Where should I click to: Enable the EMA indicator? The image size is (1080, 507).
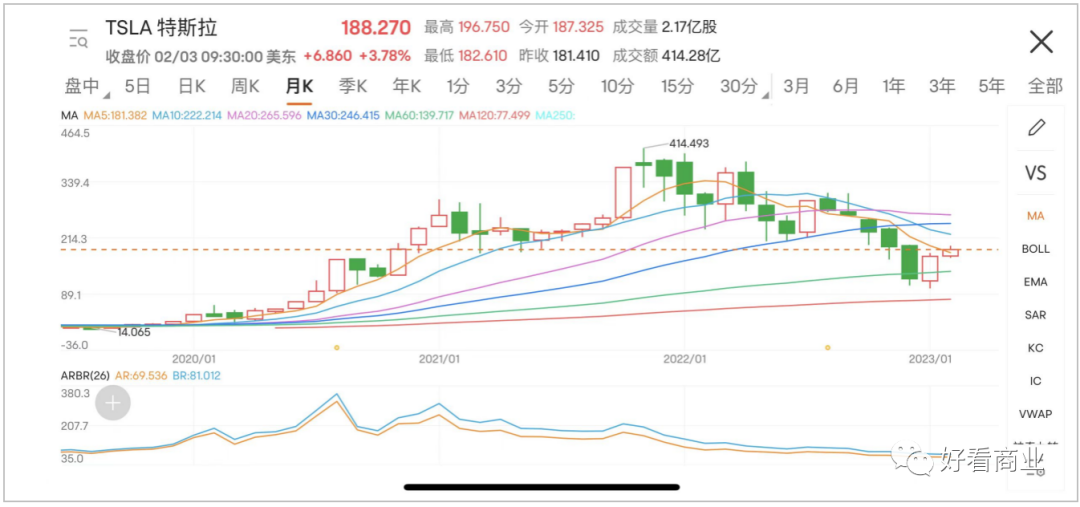1036,282
